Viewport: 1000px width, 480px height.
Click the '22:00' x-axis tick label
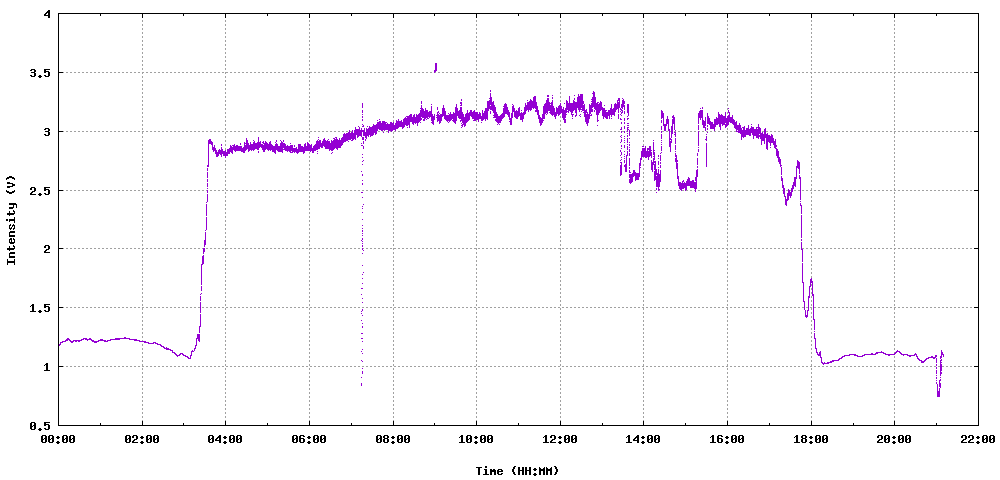[978, 440]
